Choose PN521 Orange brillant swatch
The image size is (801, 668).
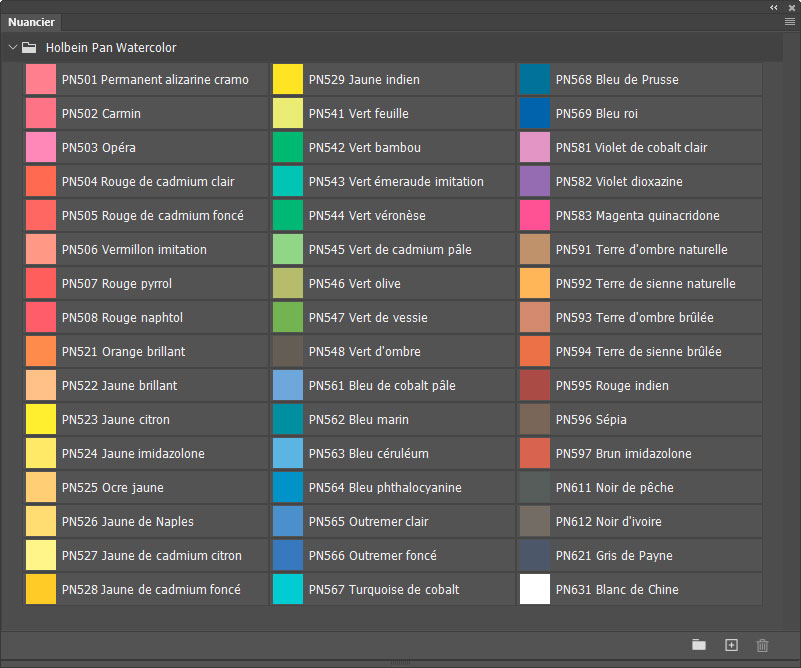(41, 352)
